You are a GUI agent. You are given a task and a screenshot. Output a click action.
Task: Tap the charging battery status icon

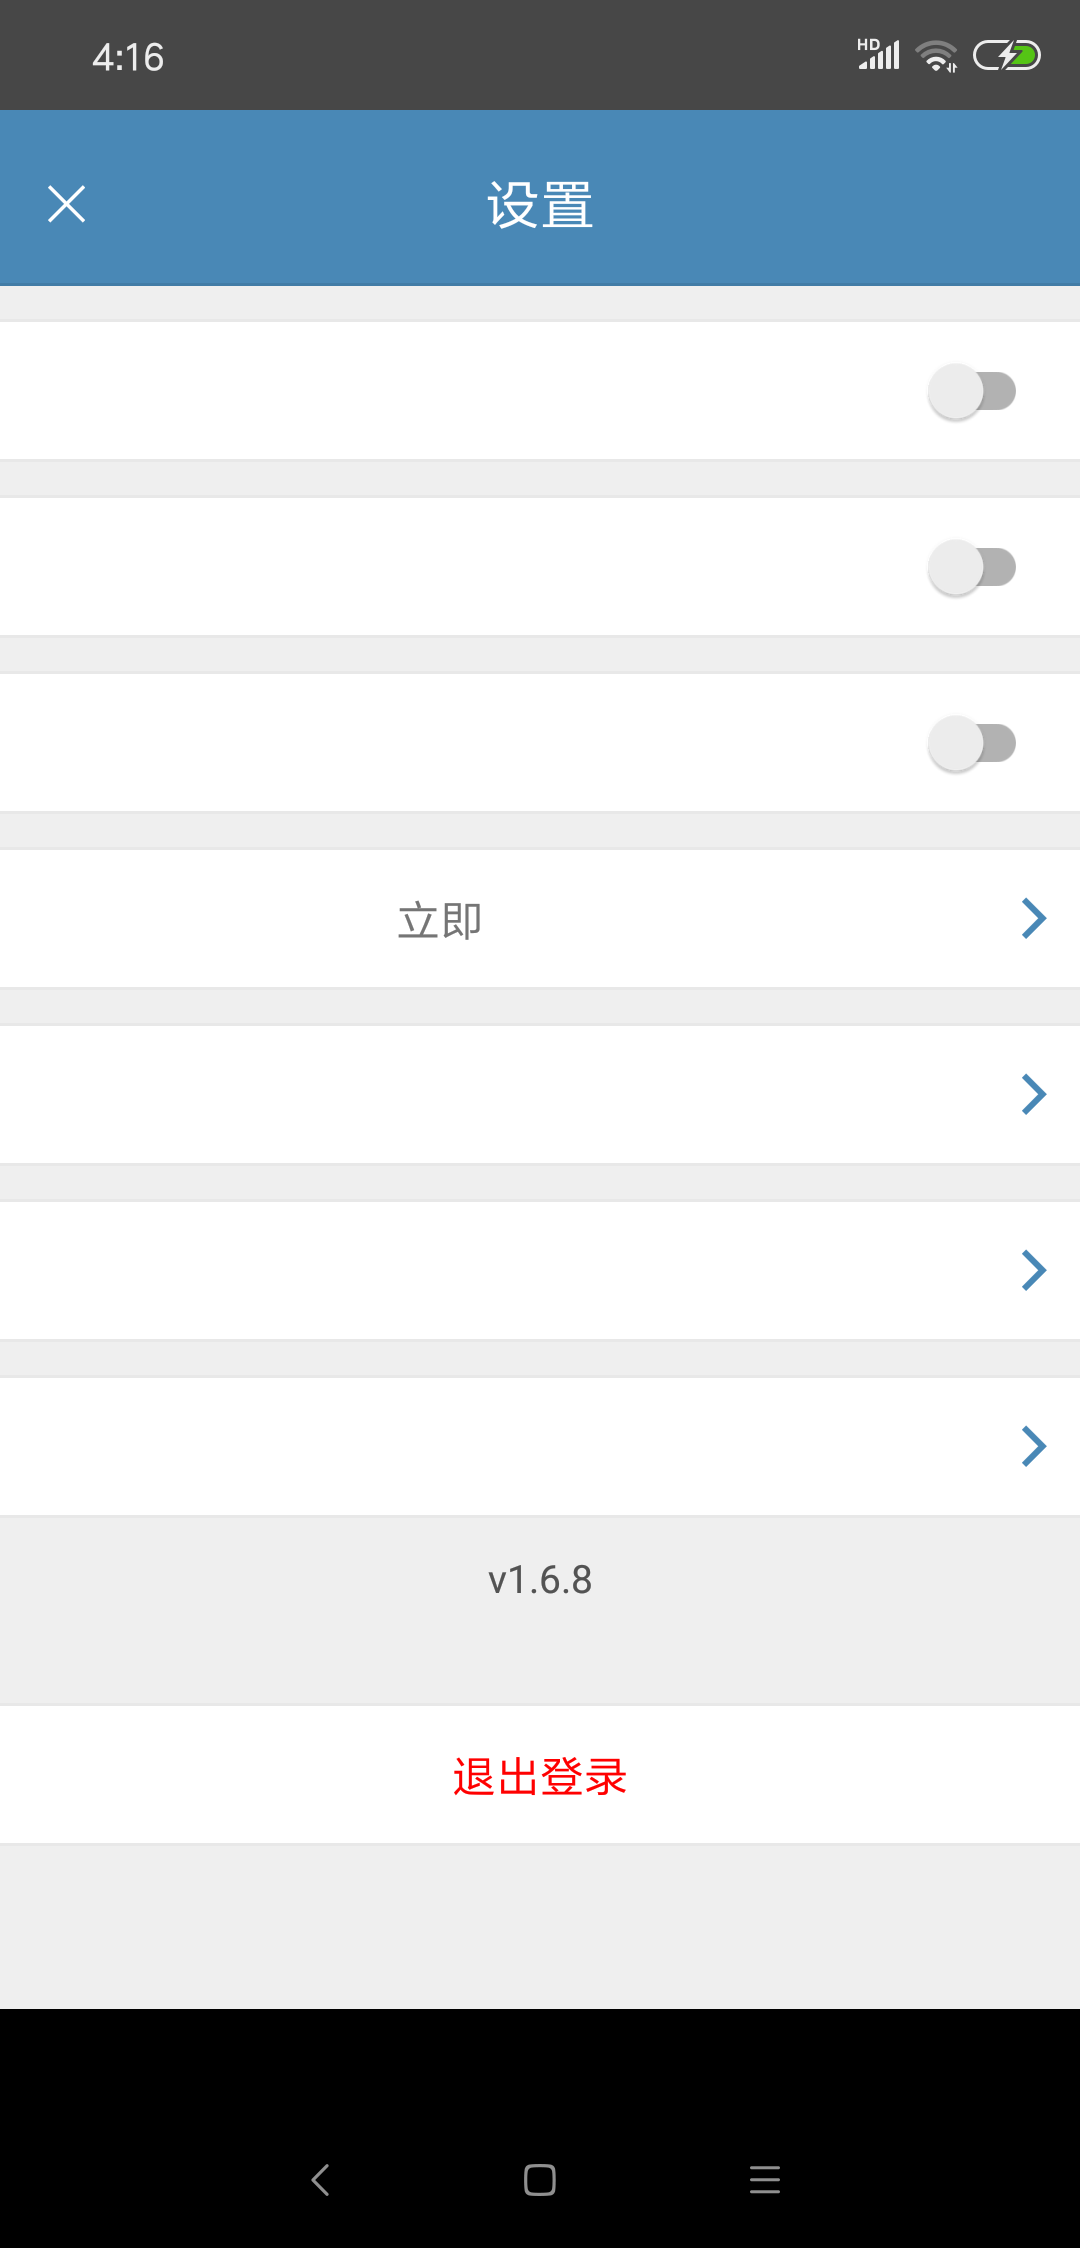(1007, 55)
